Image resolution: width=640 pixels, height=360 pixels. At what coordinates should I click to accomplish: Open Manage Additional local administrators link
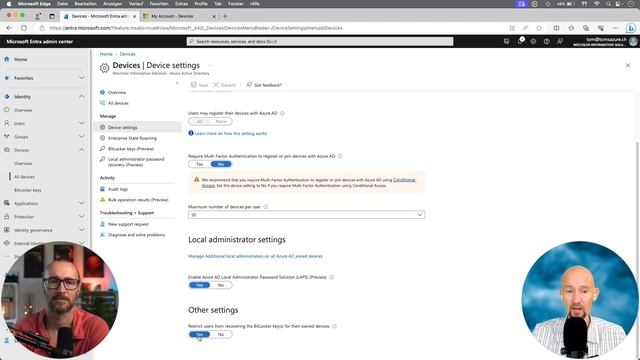coord(256,256)
